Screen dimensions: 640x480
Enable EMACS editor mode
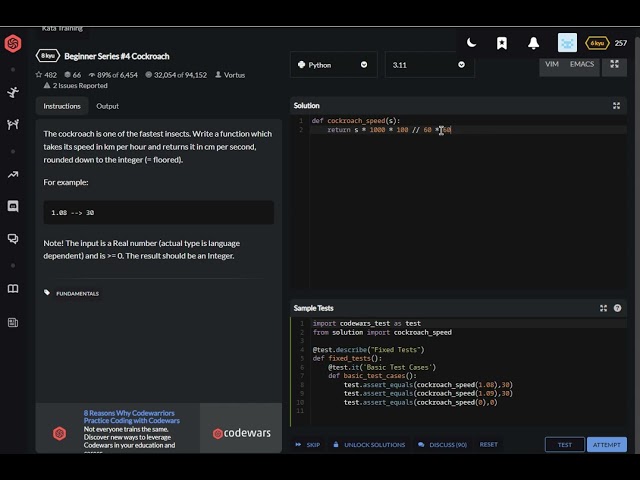(x=582, y=64)
